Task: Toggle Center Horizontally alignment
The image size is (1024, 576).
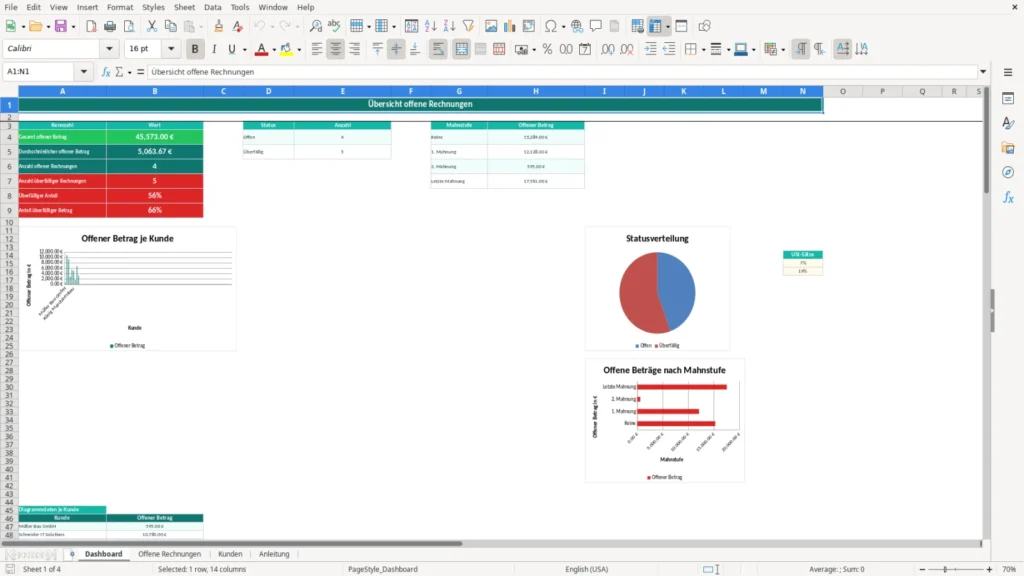Action: tap(335, 49)
